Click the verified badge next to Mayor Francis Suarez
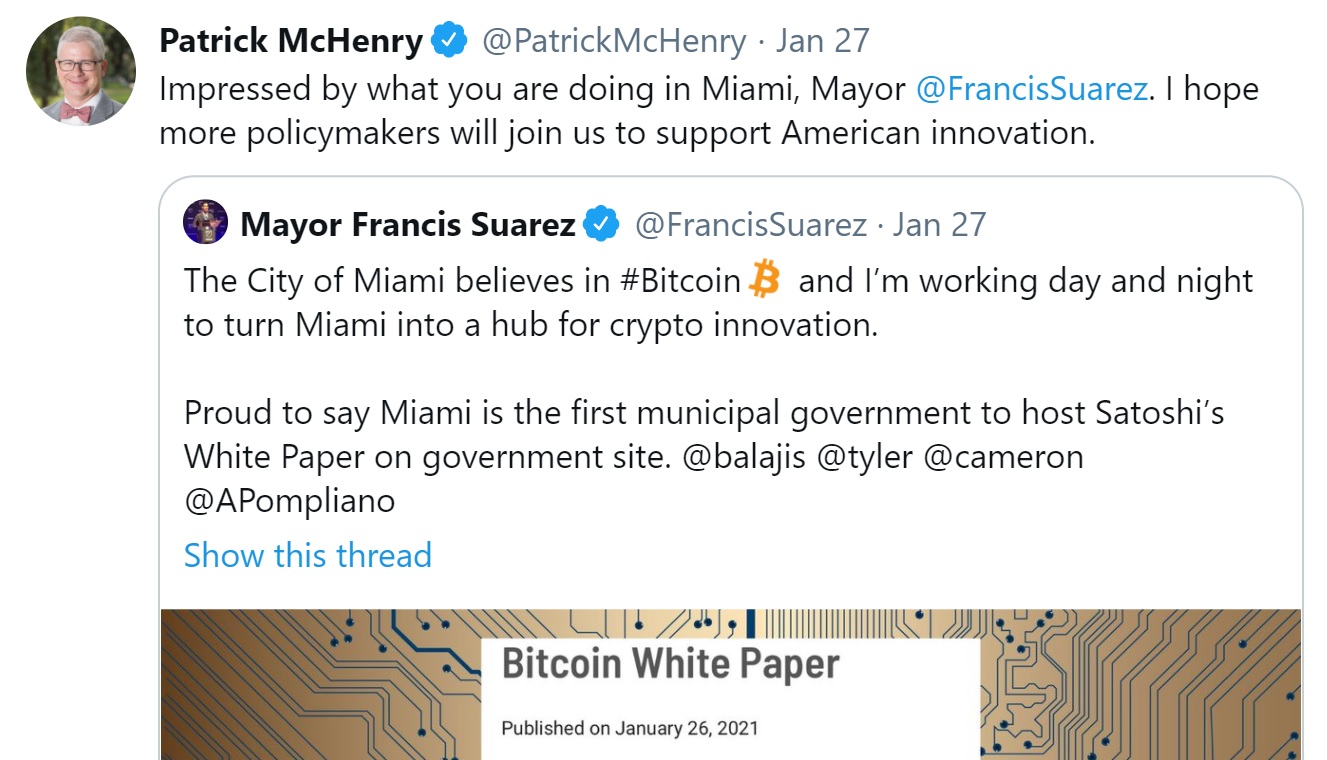Viewport: 1327px width, 760px height. (601, 224)
